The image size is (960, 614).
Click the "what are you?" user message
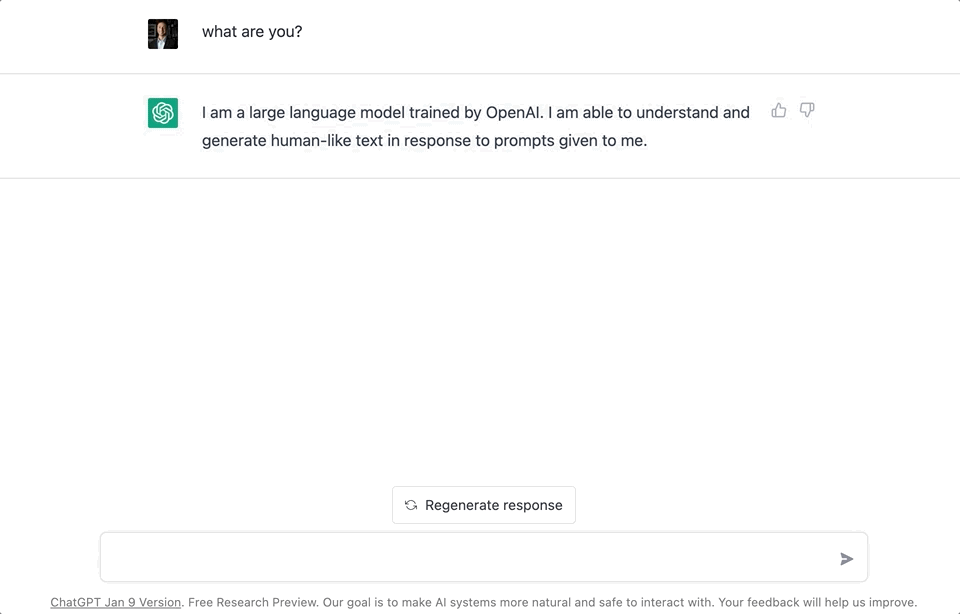(x=252, y=32)
